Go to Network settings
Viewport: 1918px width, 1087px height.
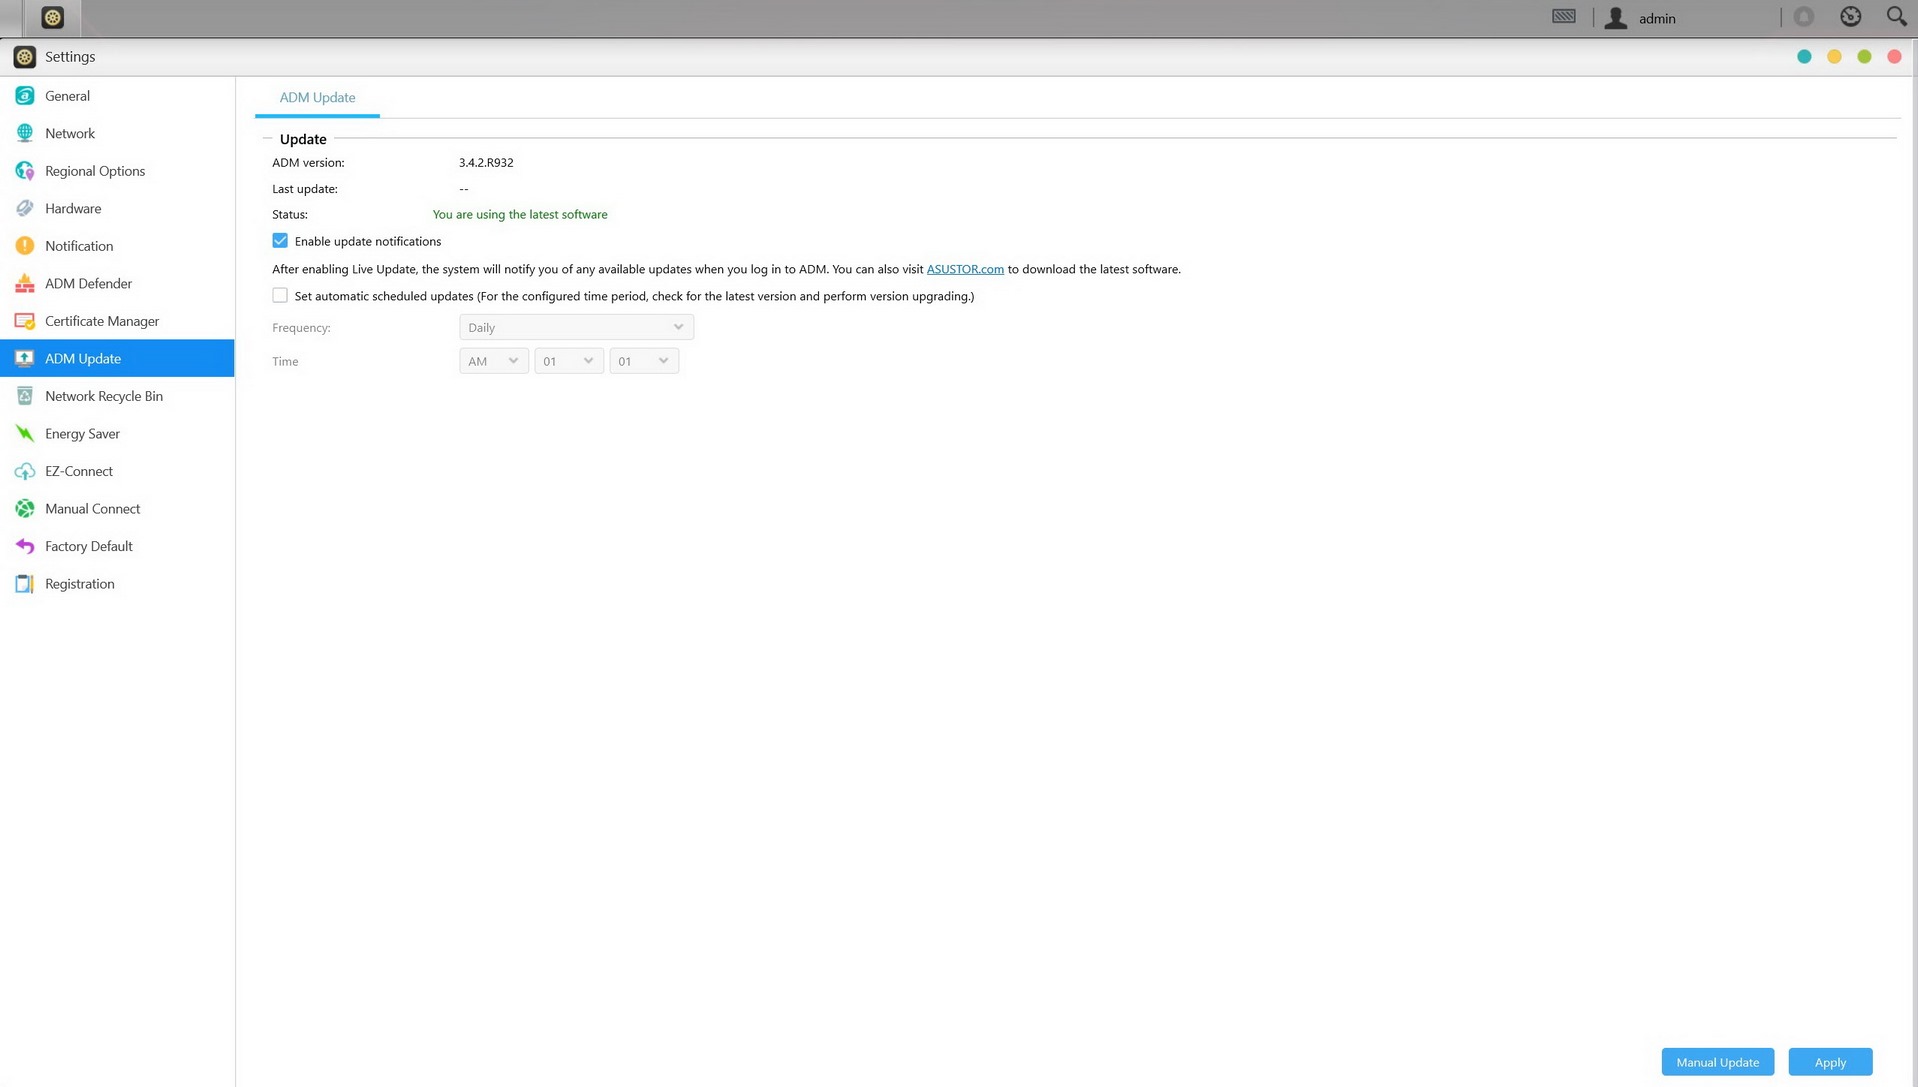point(117,133)
